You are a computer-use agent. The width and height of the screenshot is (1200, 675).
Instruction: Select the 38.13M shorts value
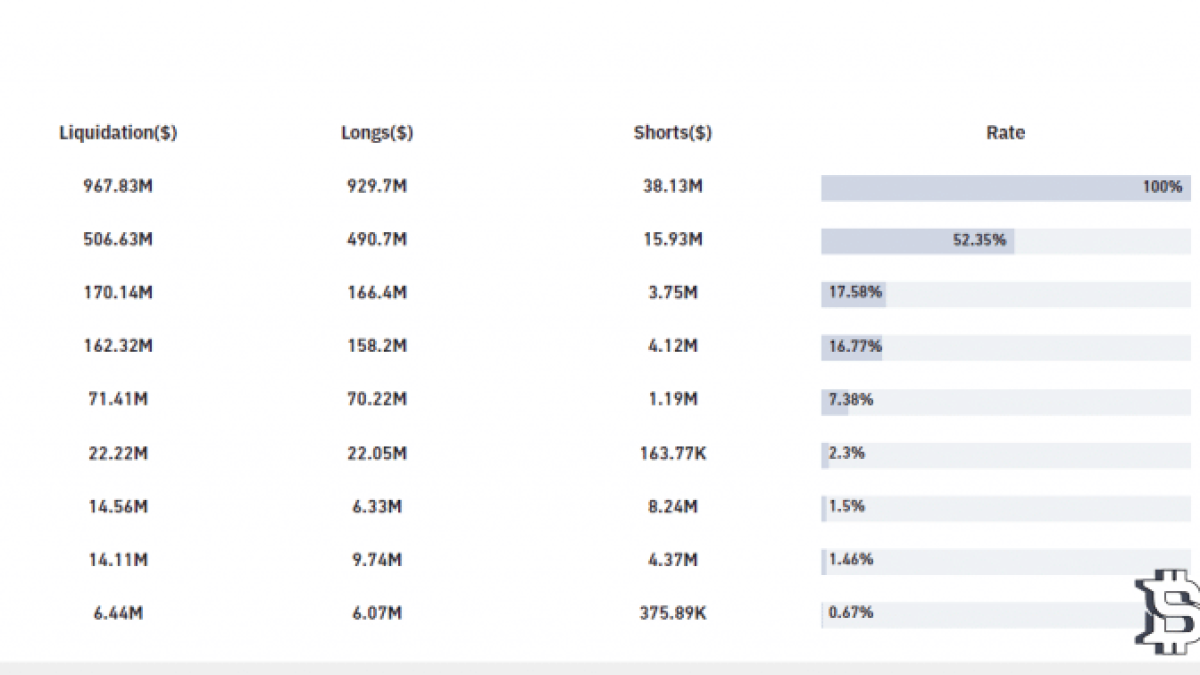click(673, 187)
